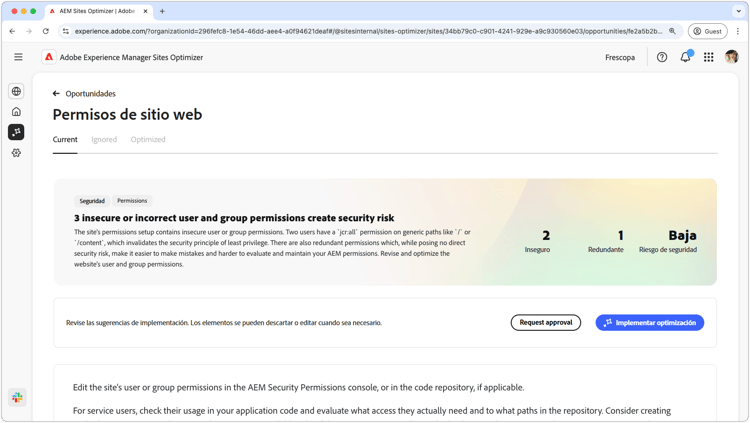
Task: Open the user profile avatar
Action: coord(731,57)
